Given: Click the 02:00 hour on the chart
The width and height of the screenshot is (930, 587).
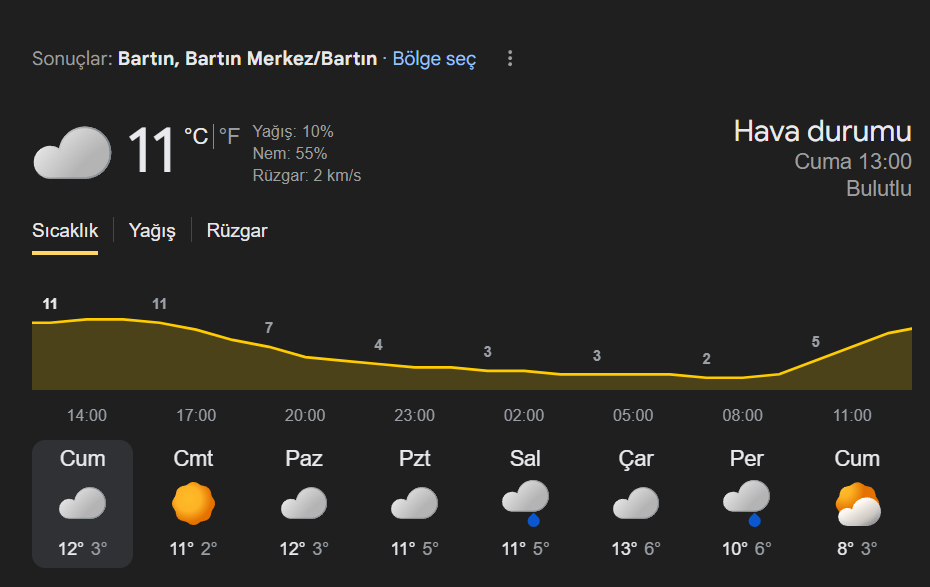Looking at the screenshot, I should pyautogui.click(x=524, y=415).
